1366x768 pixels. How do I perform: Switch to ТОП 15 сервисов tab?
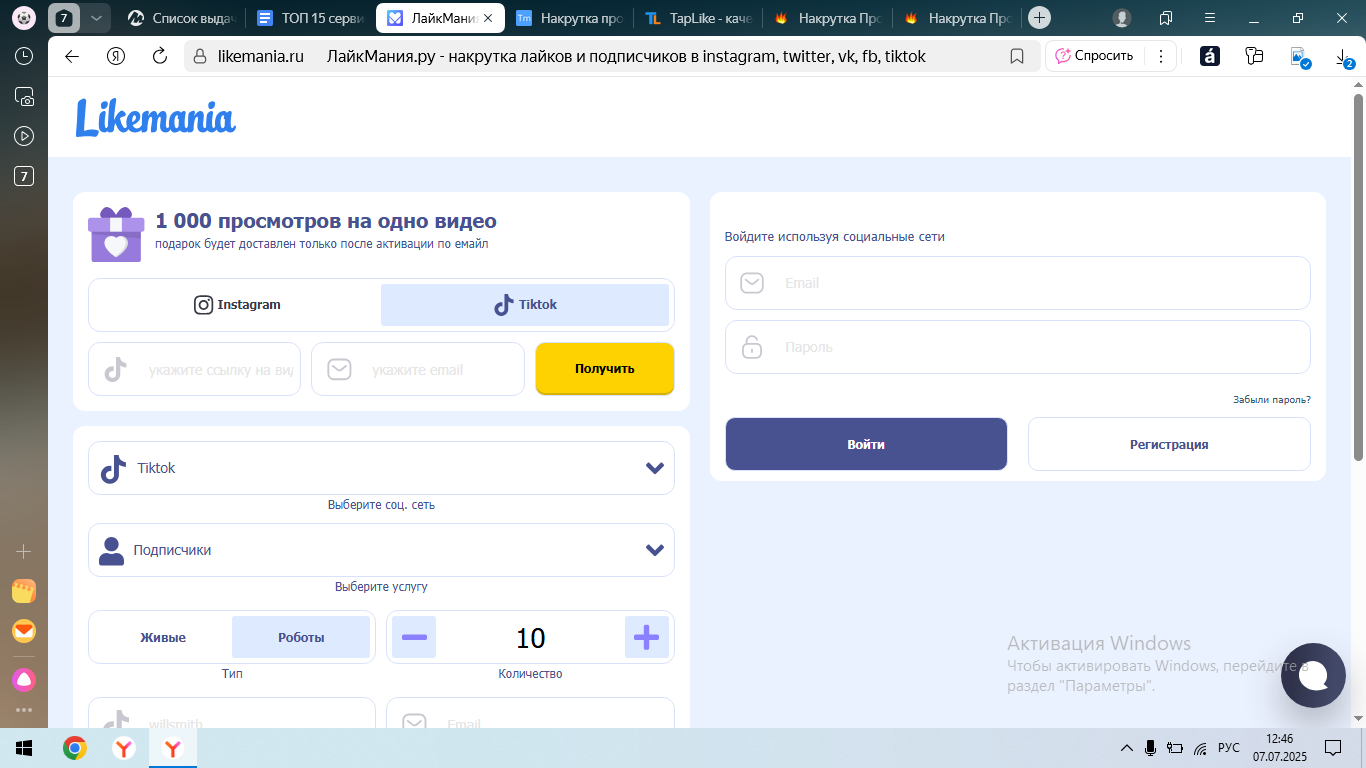coord(310,18)
